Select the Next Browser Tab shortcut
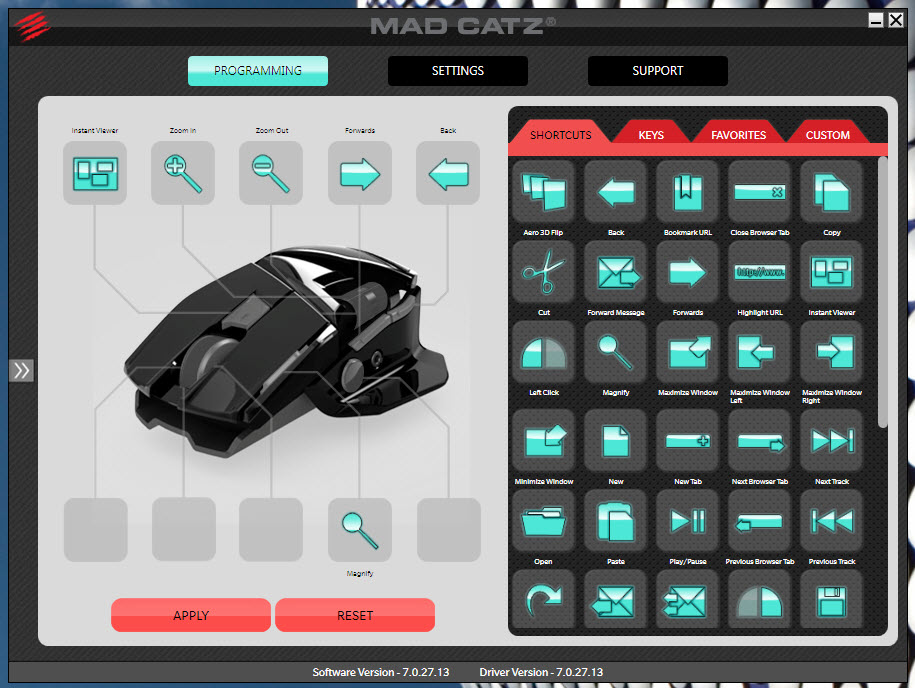915x688 pixels. (x=759, y=441)
